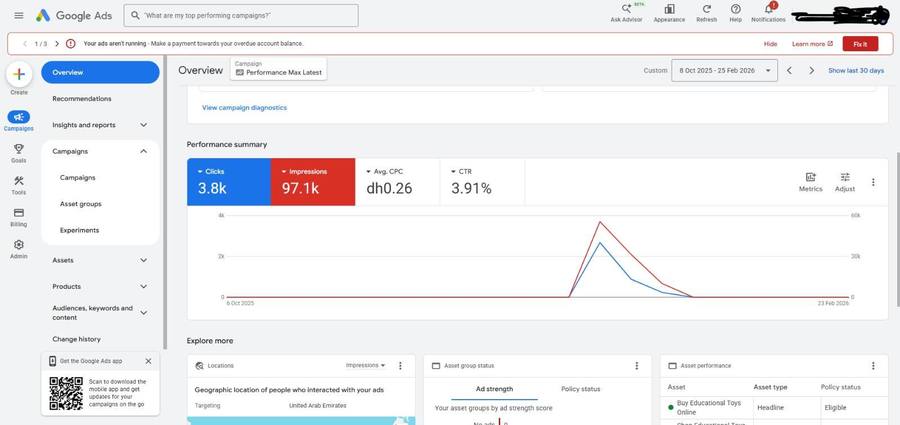Click the Create plus button
The width and height of the screenshot is (900, 425).
(x=19, y=74)
